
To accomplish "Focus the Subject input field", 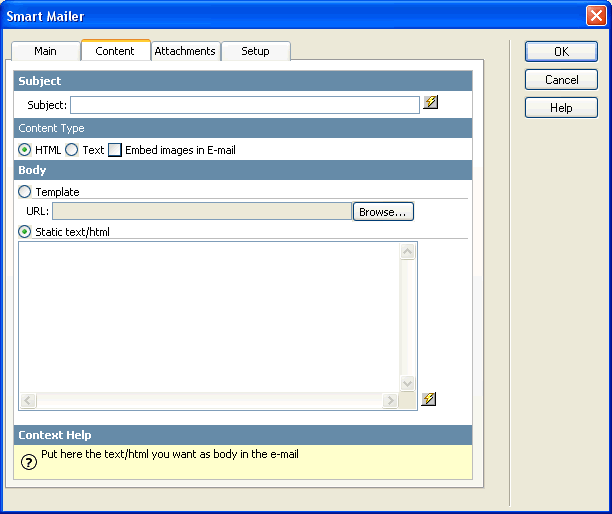I will pos(245,105).
